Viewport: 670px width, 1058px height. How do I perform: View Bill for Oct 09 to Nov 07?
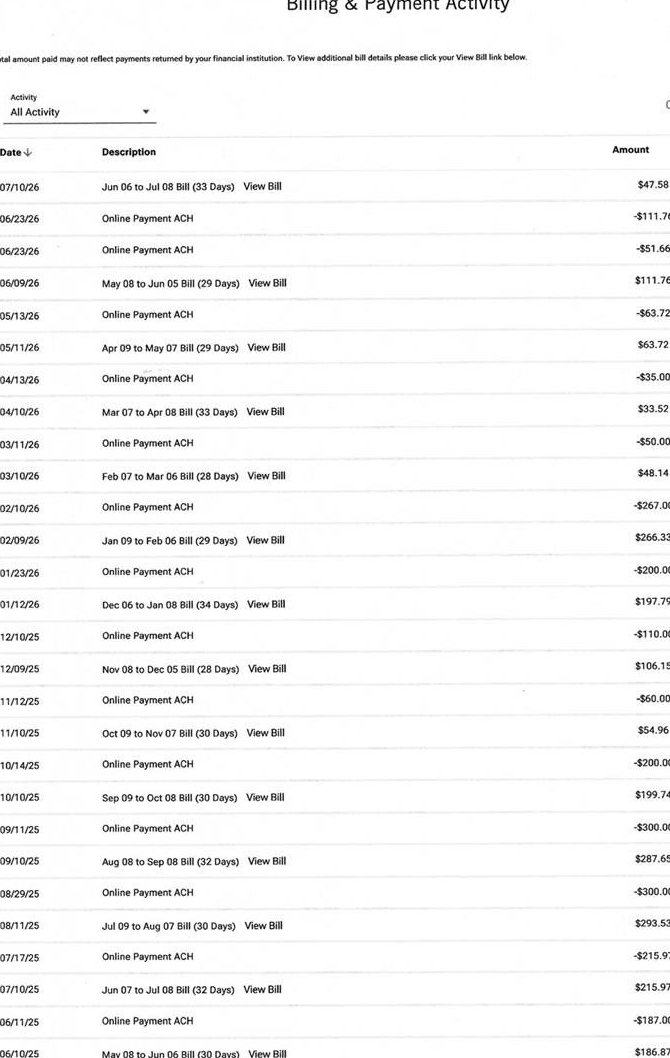pyautogui.click(x=265, y=733)
